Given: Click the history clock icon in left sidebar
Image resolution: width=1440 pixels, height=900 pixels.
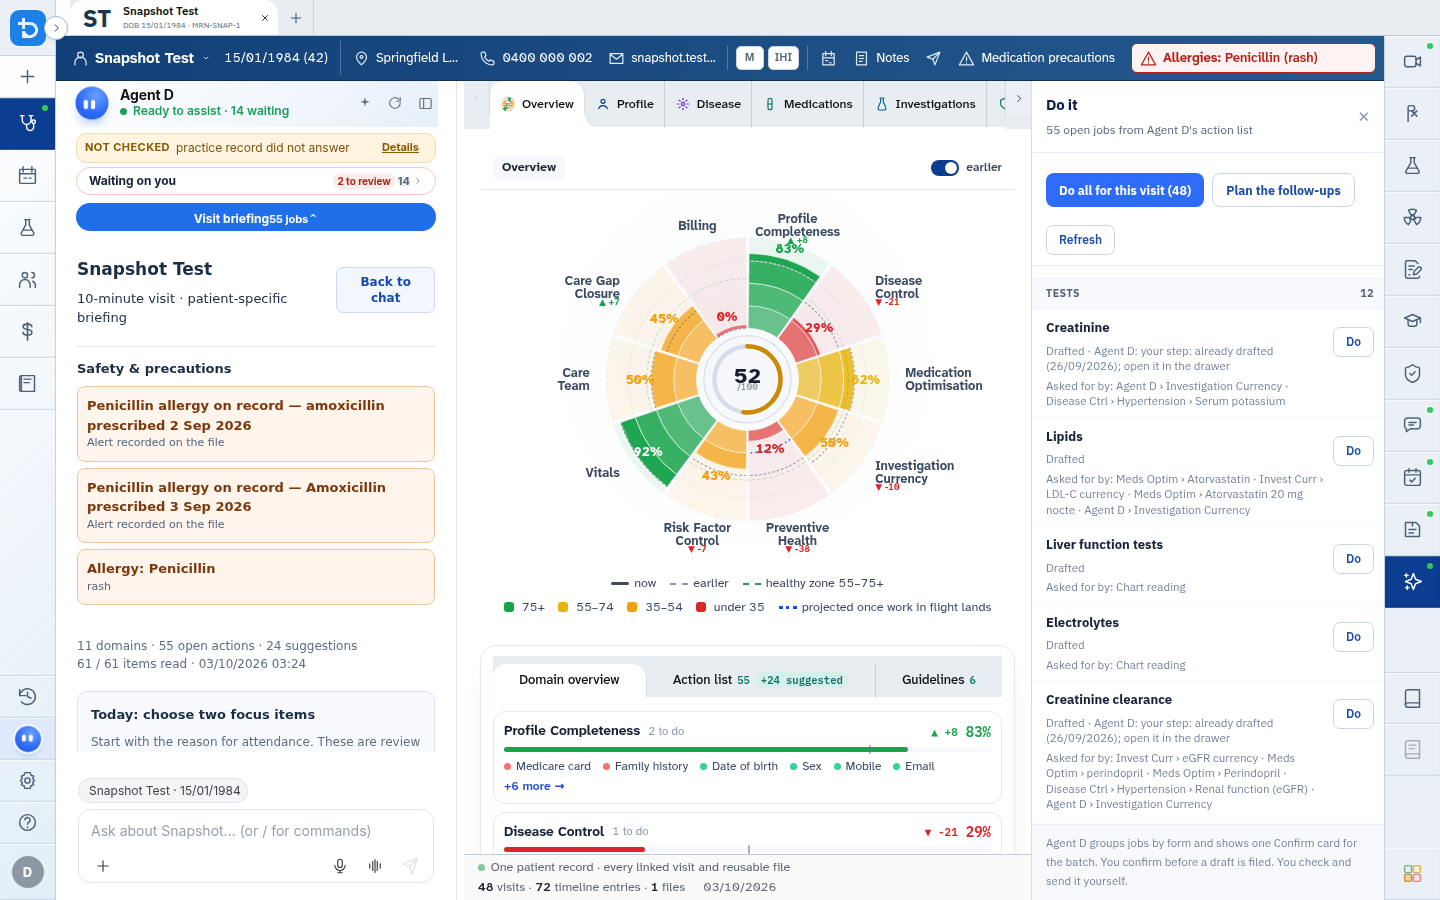Looking at the screenshot, I should (28, 696).
